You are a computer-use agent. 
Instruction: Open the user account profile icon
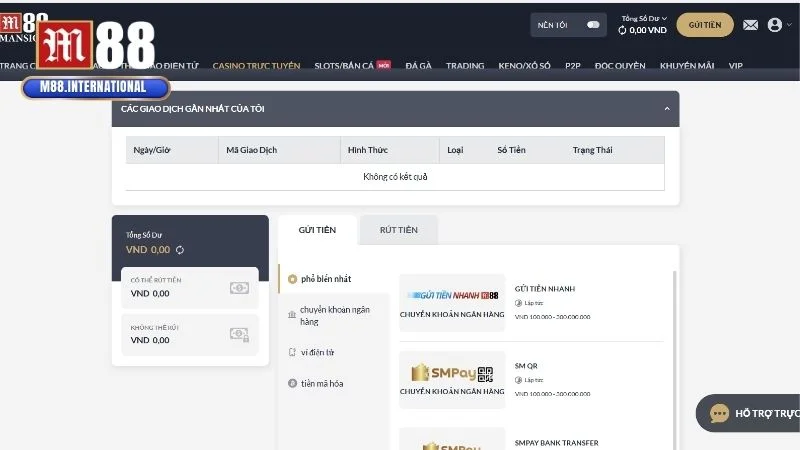[x=774, y=25]
